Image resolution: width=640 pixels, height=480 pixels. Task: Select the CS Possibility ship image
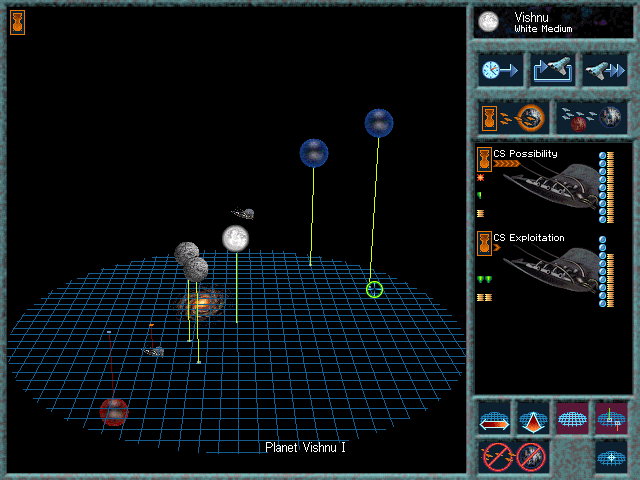coord(551,186)
